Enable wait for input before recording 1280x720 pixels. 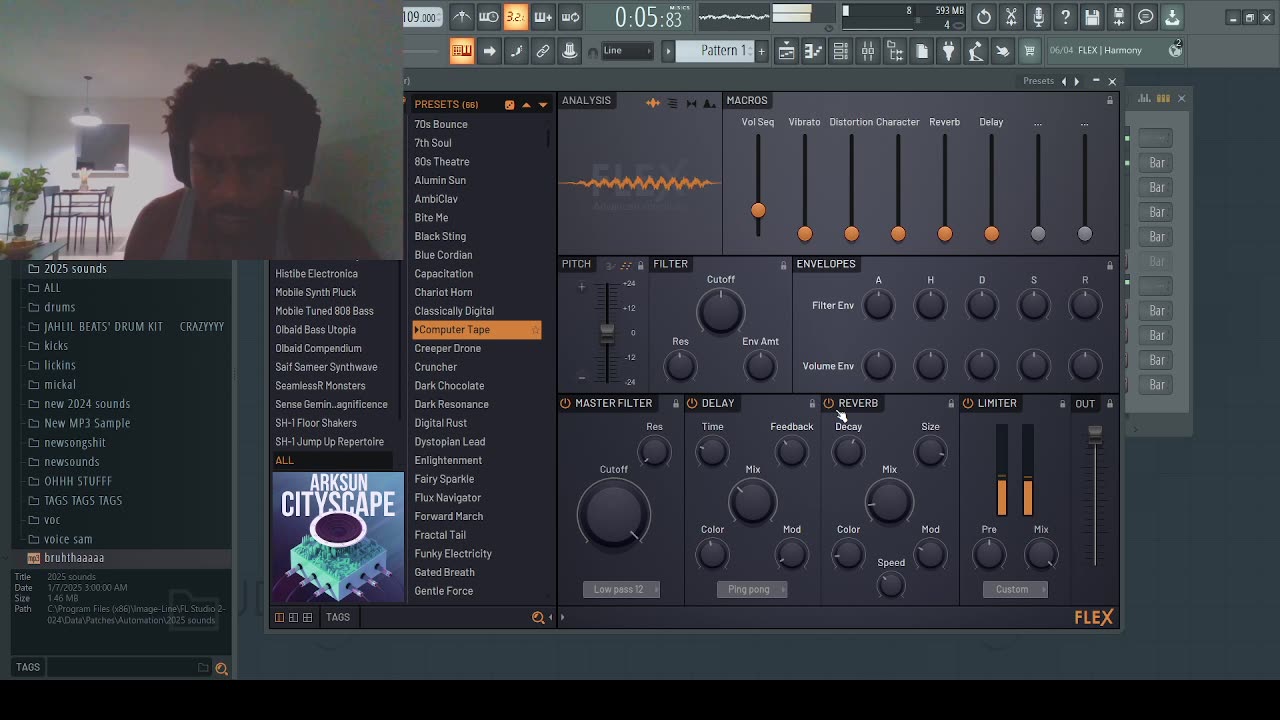[x=488, y=16]
